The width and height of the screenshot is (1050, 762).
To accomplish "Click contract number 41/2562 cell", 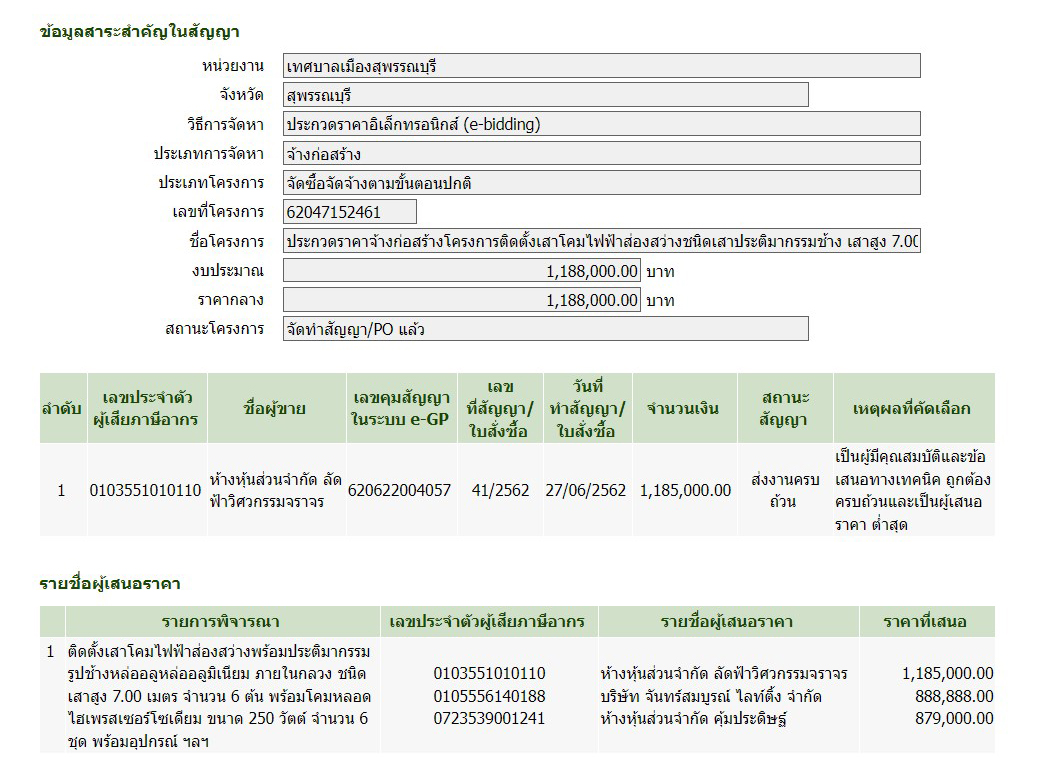I will click(x=499, y=490).
